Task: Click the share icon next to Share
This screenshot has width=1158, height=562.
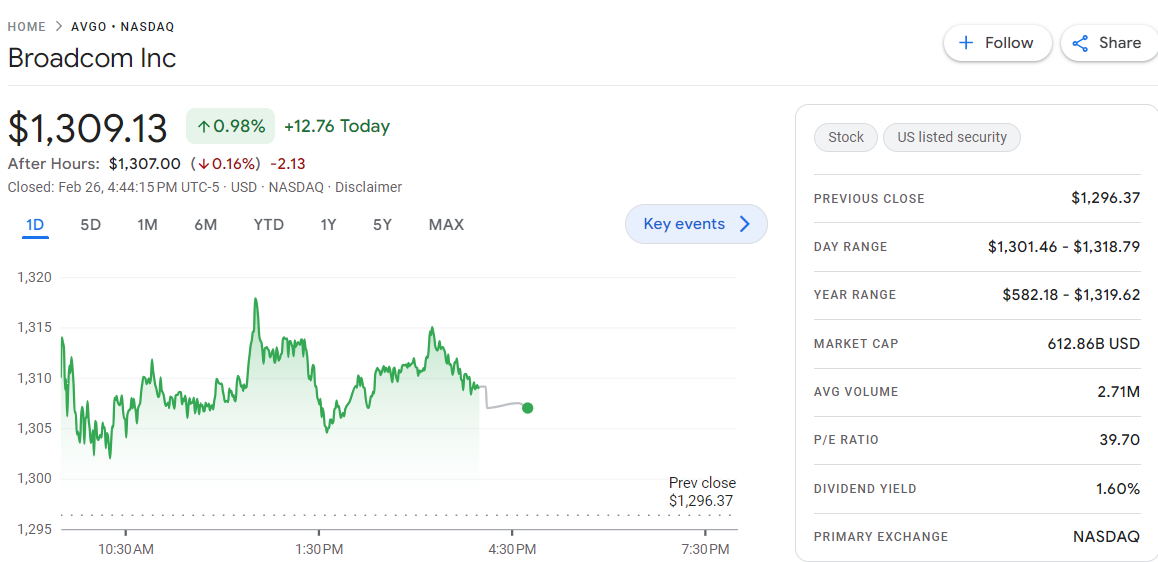Action: pyautogui.click(x=1080, y=44)
